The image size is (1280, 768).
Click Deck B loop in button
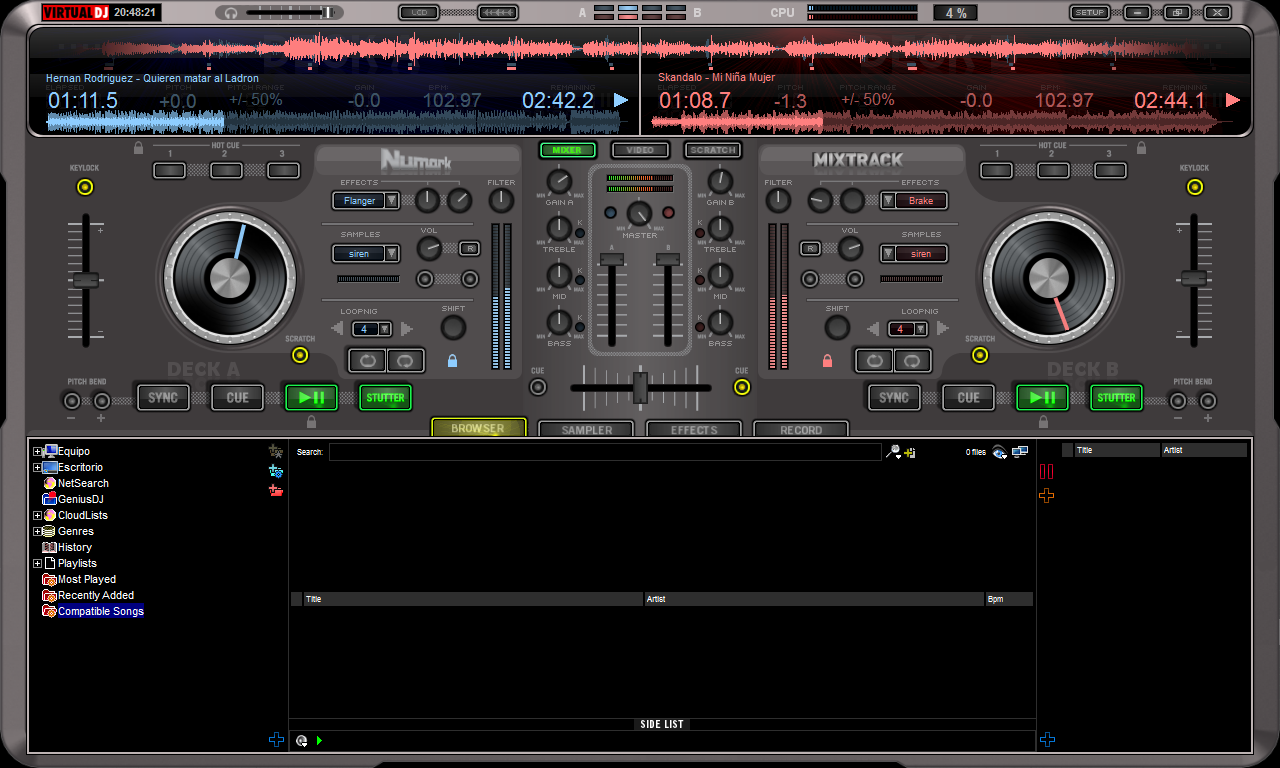(x=874, y=360)
